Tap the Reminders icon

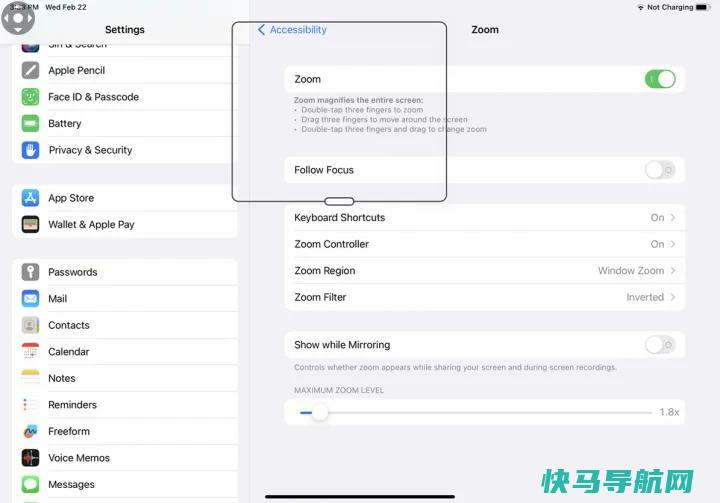tap(30, 405)
